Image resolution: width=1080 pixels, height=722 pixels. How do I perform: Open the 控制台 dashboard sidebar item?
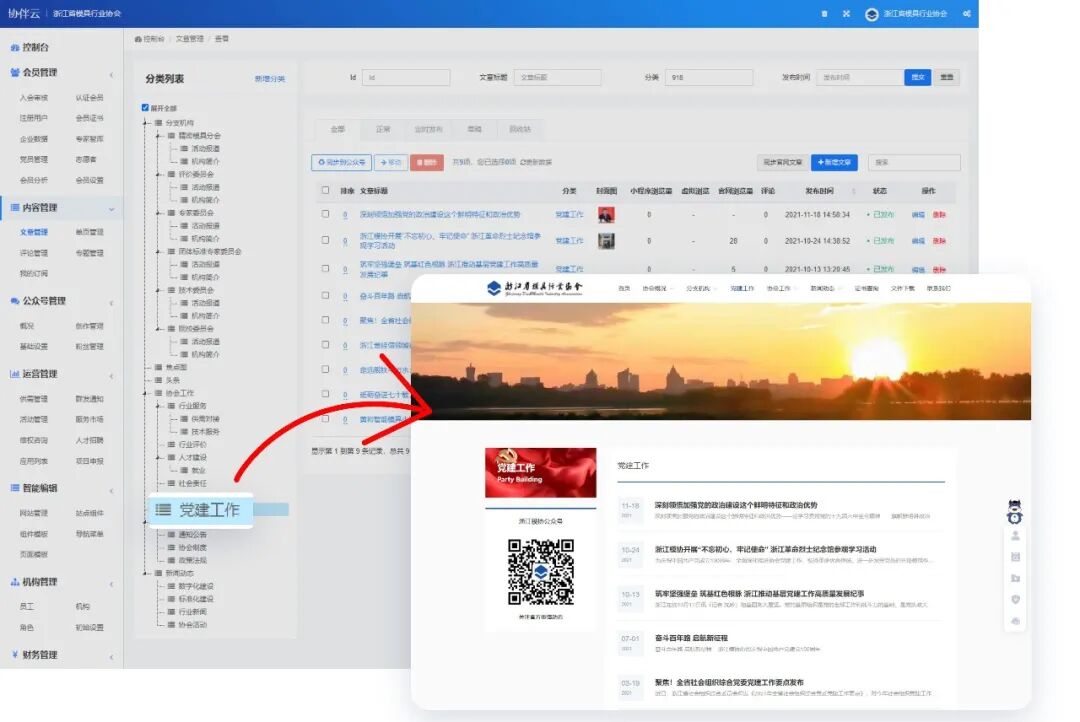(x=30, y=48)
